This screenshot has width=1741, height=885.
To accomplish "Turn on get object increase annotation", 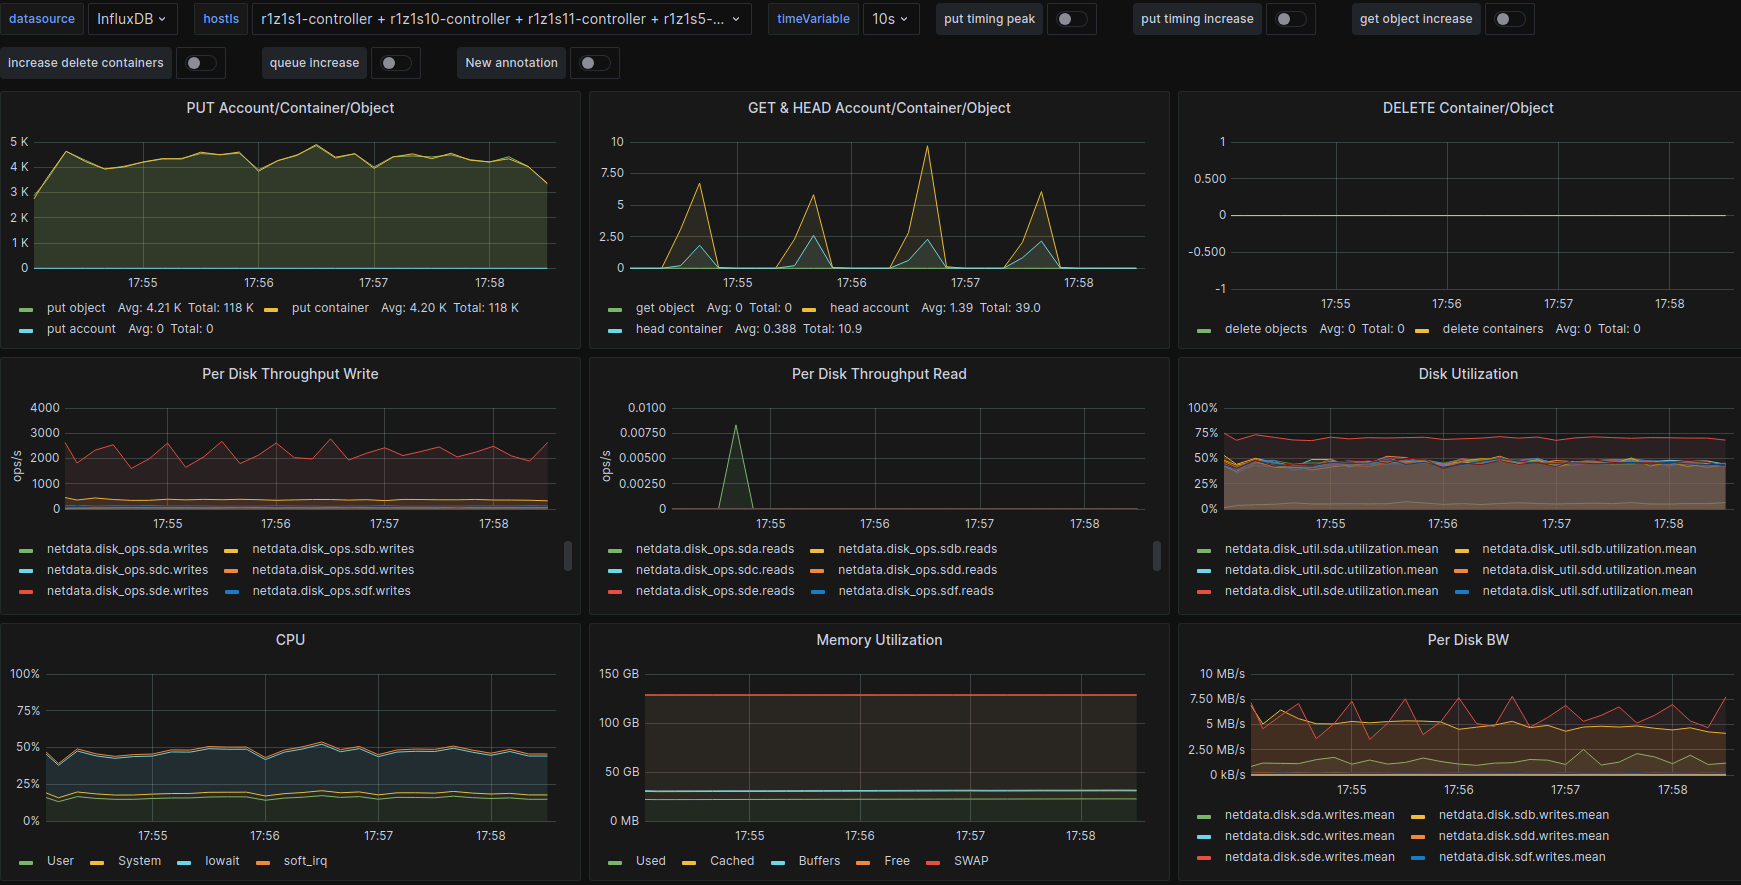I will pos(1509,19).
